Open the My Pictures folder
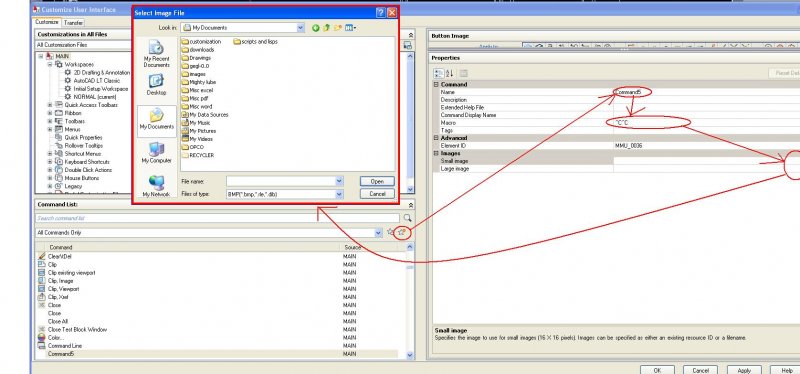The height and width of the screenshot is (374, 800). click(x=198, y=131)
